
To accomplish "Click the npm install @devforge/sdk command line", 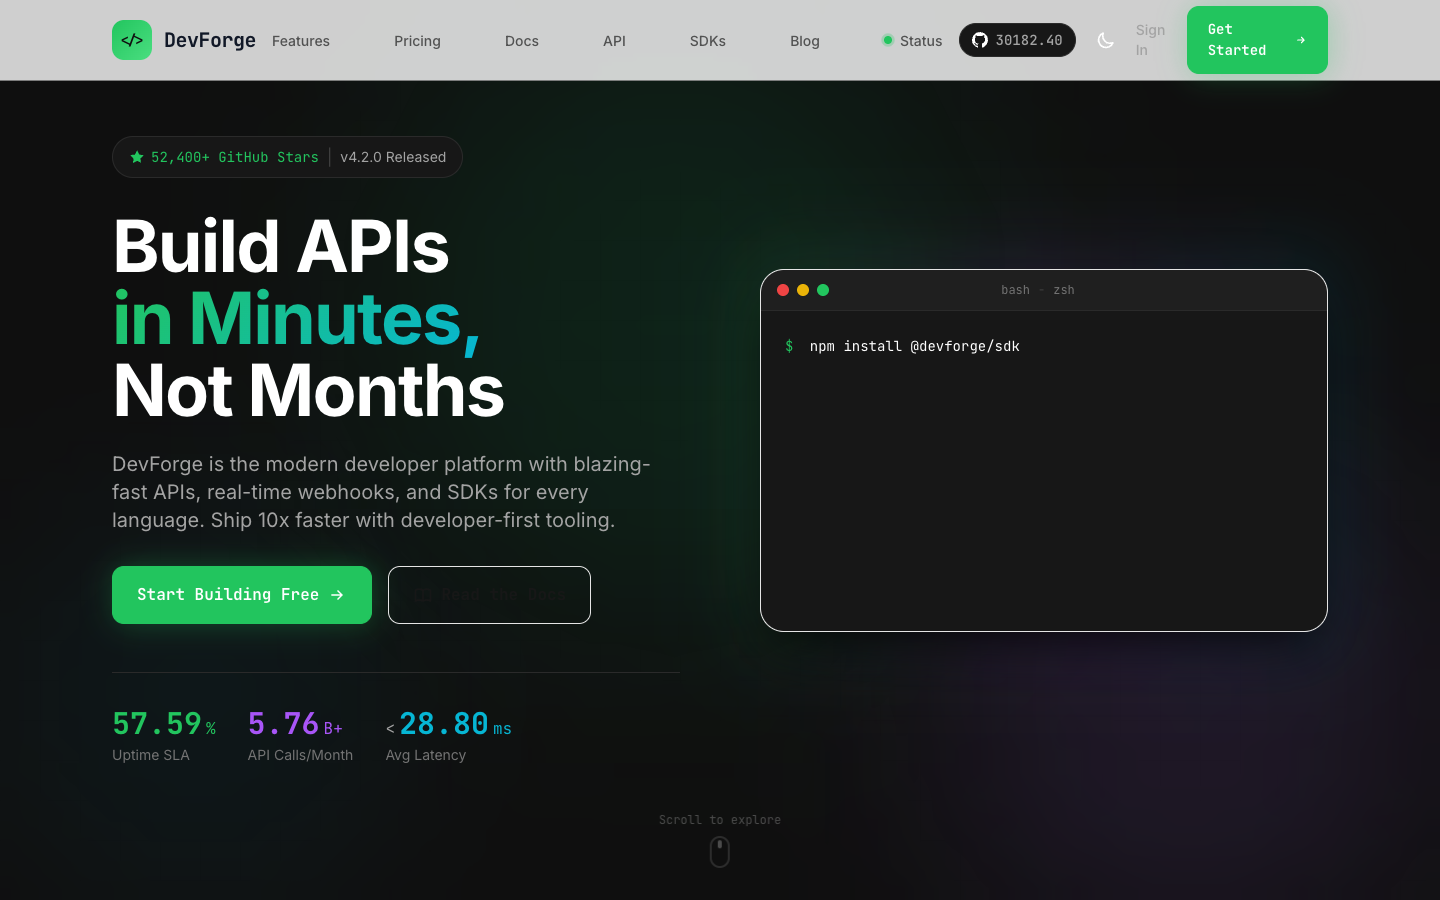I will pyautogui.click(x=914, y=346).
